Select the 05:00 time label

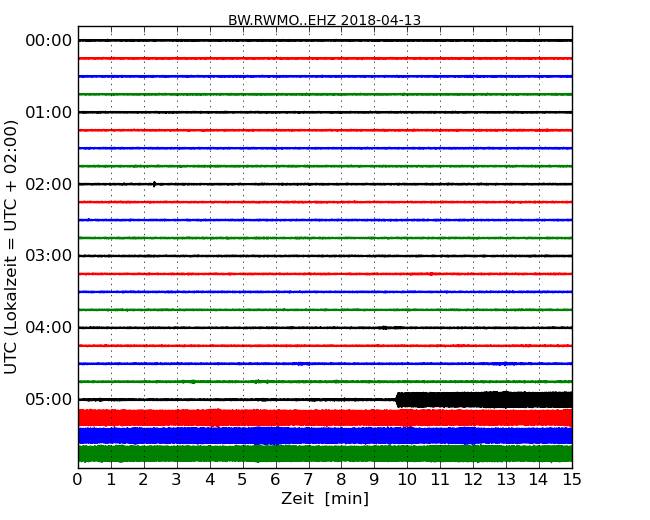49,399
